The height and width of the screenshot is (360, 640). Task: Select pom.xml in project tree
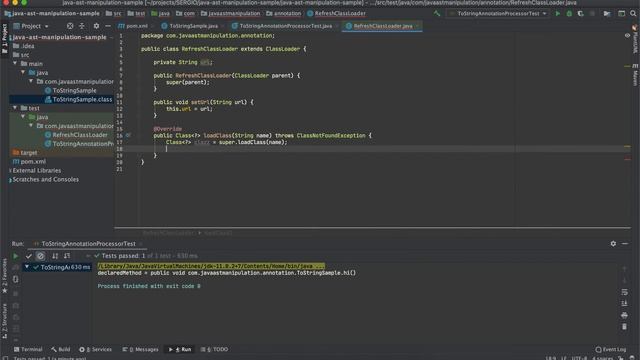[x=29, y=162]
